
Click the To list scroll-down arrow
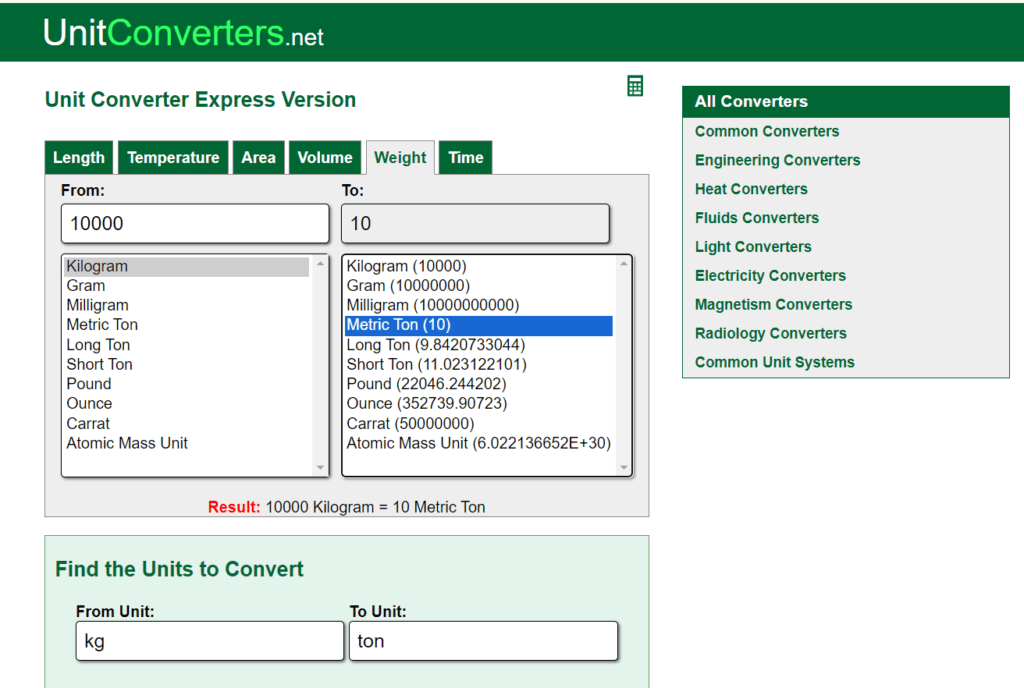(624, 467)
